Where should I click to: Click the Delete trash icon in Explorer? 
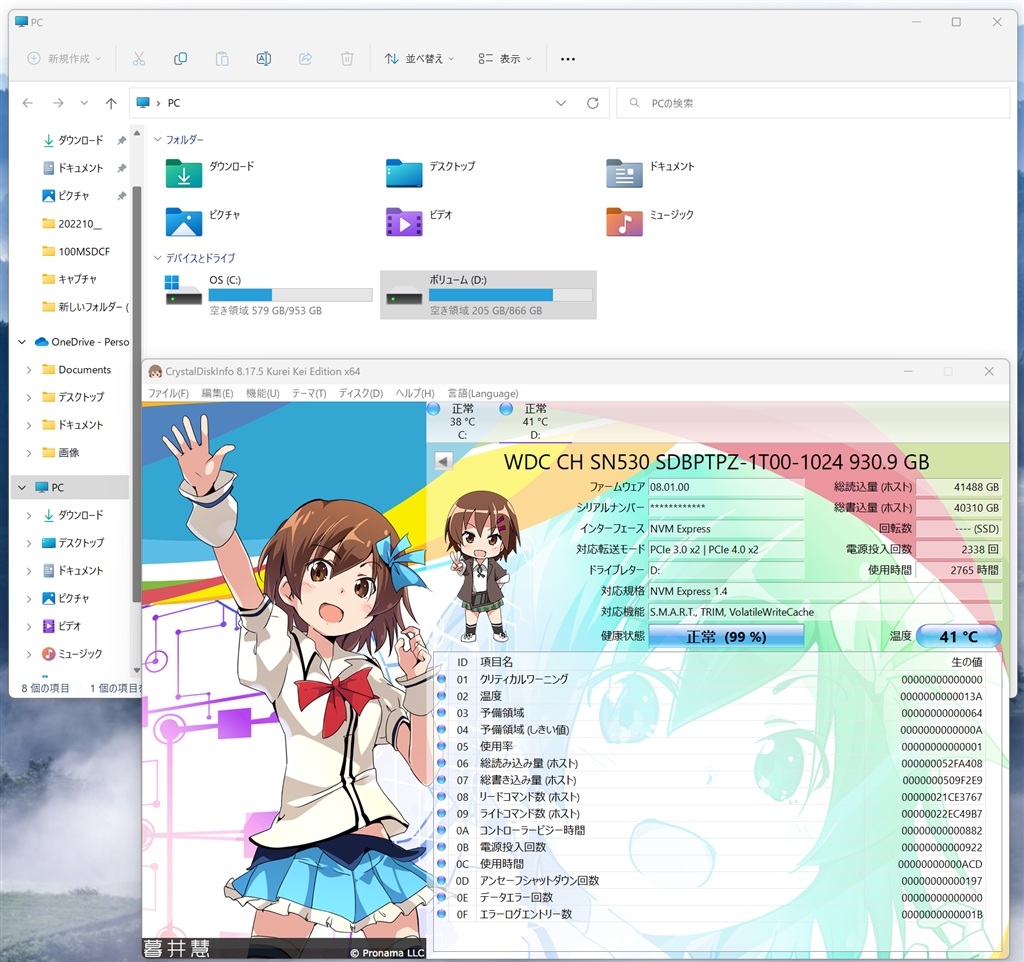point(347,59)
